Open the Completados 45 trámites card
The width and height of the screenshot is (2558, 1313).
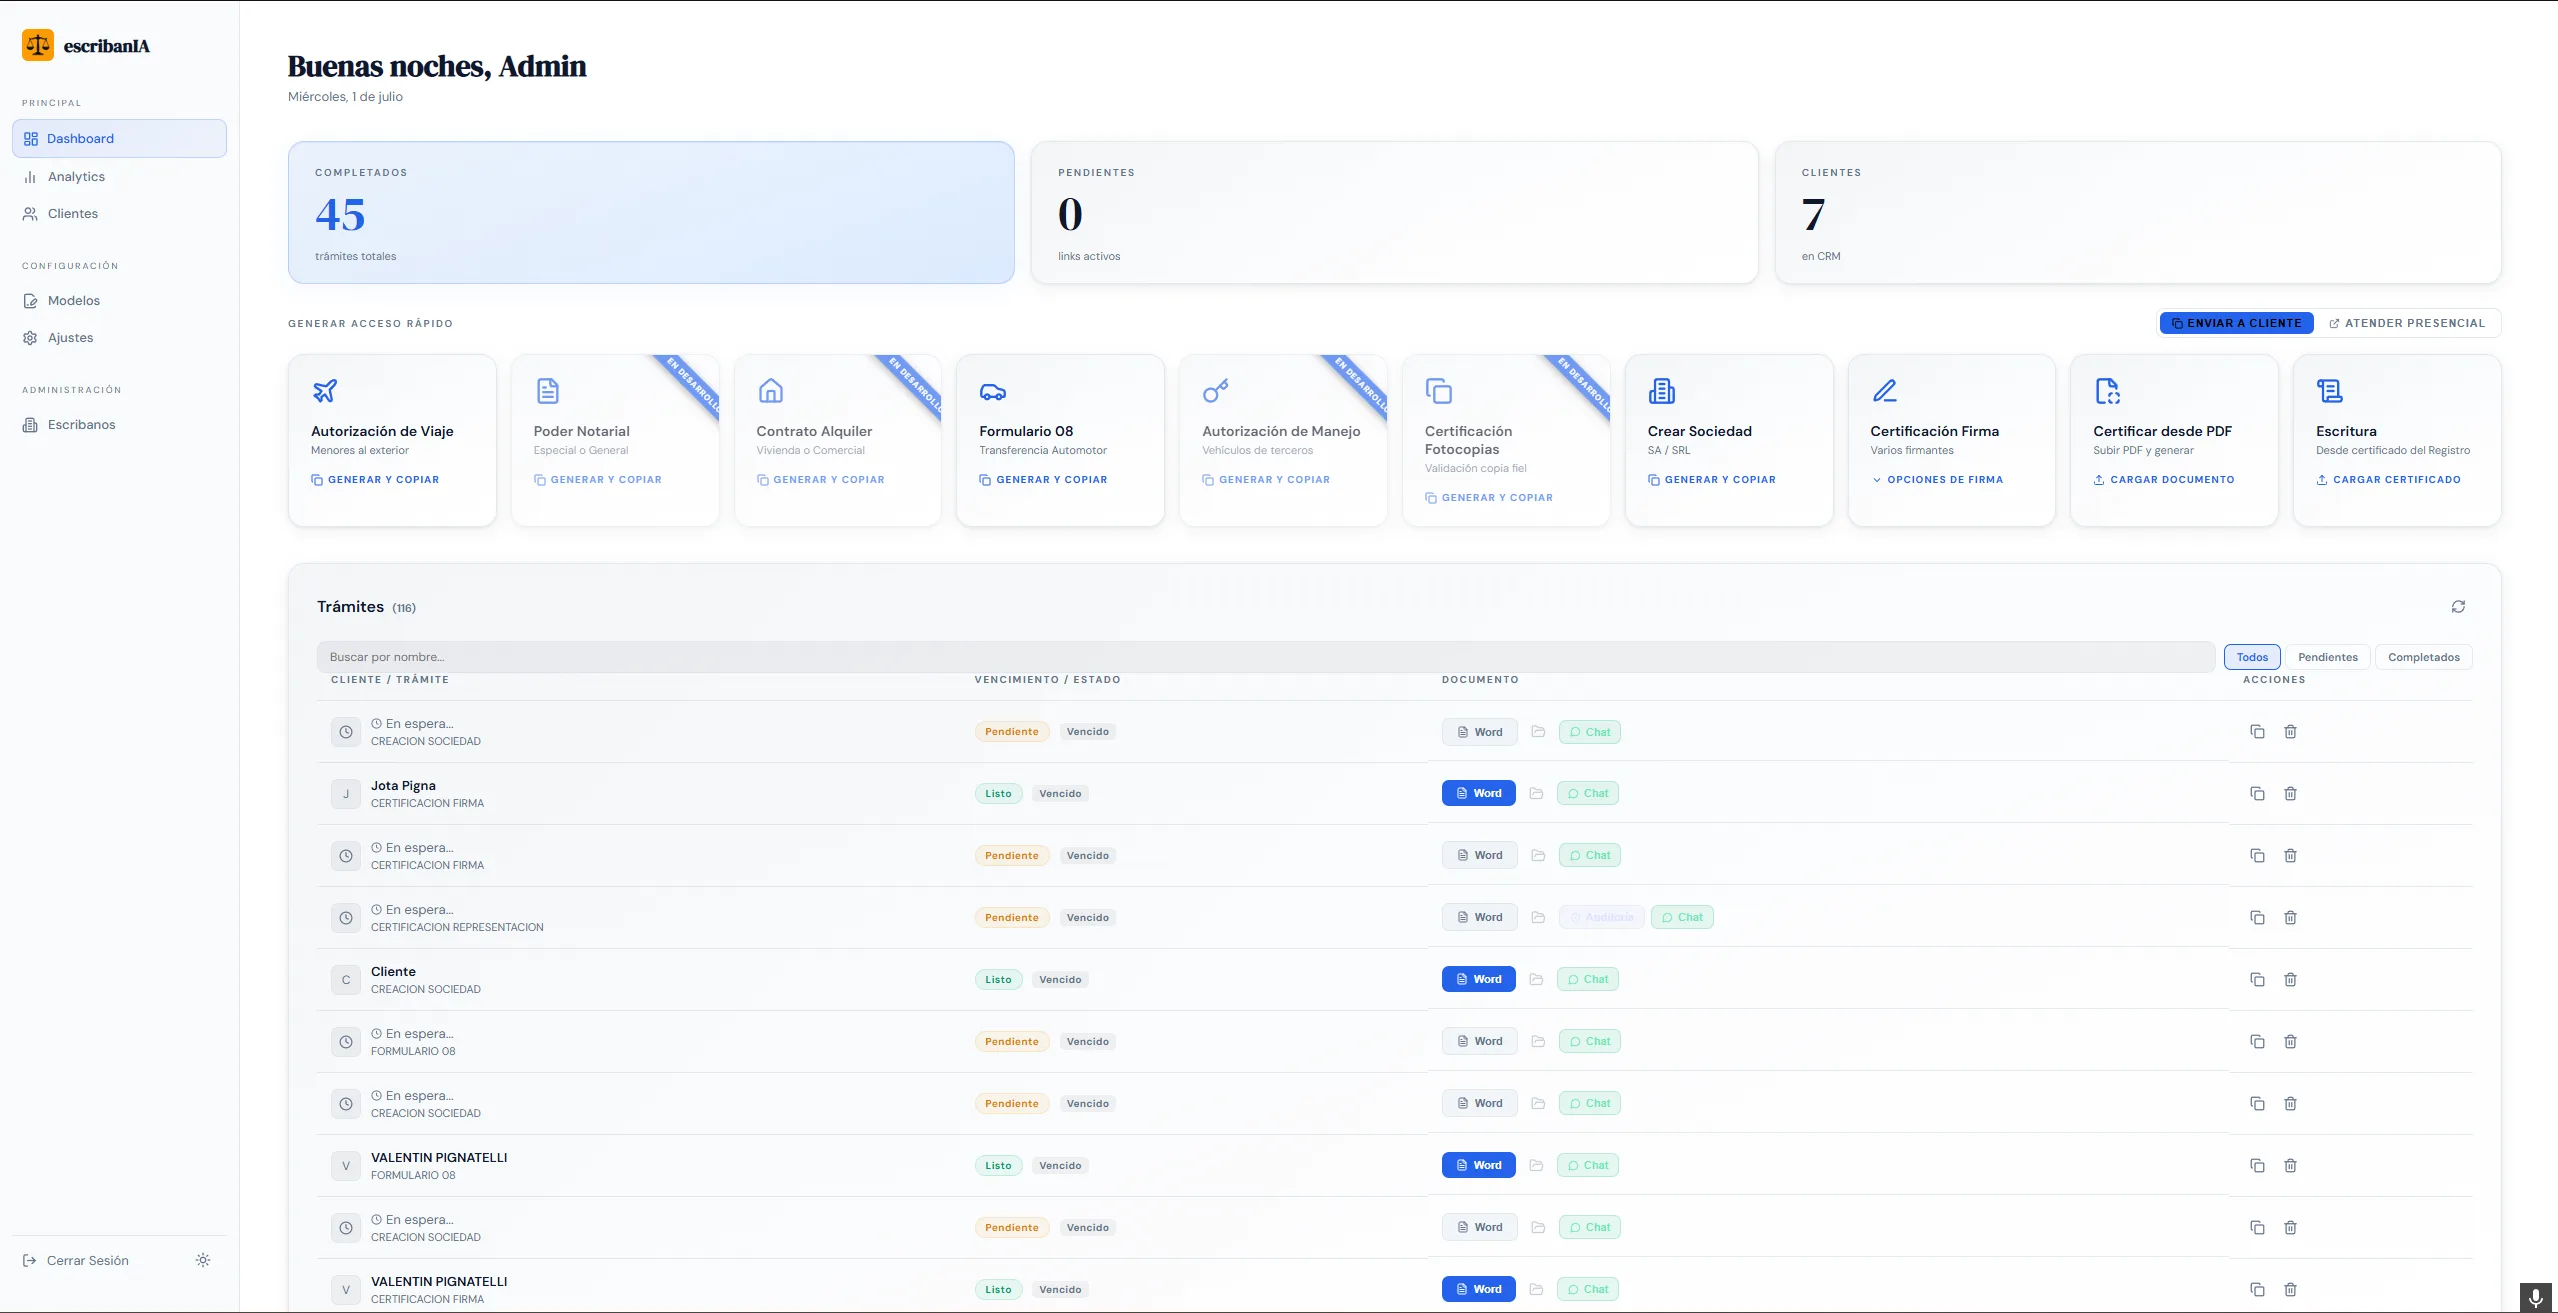click(x=651, y=212)
